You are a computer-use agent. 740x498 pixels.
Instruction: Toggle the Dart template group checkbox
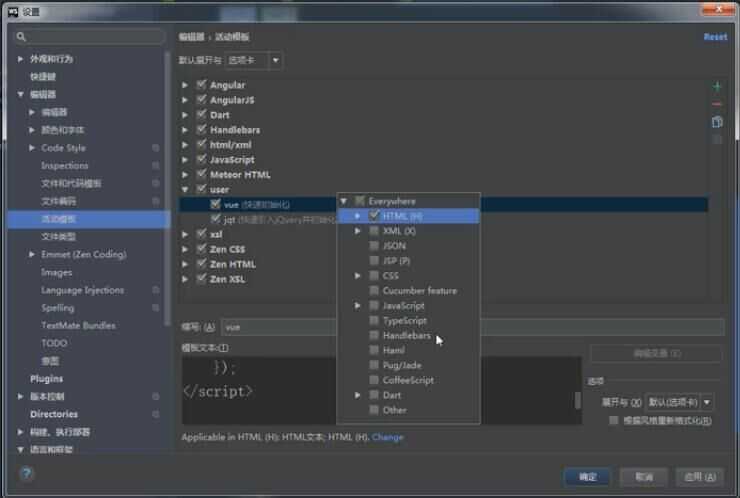click(202, 115)
